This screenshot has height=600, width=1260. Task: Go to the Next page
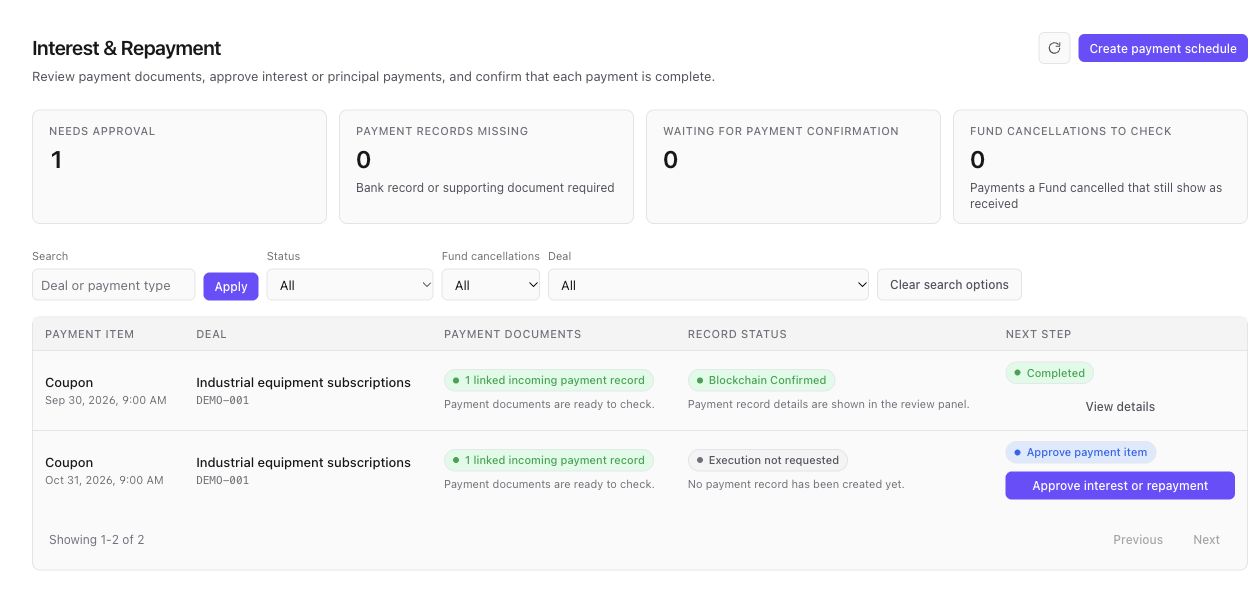pyautogui.click(x=1206, y=540)
